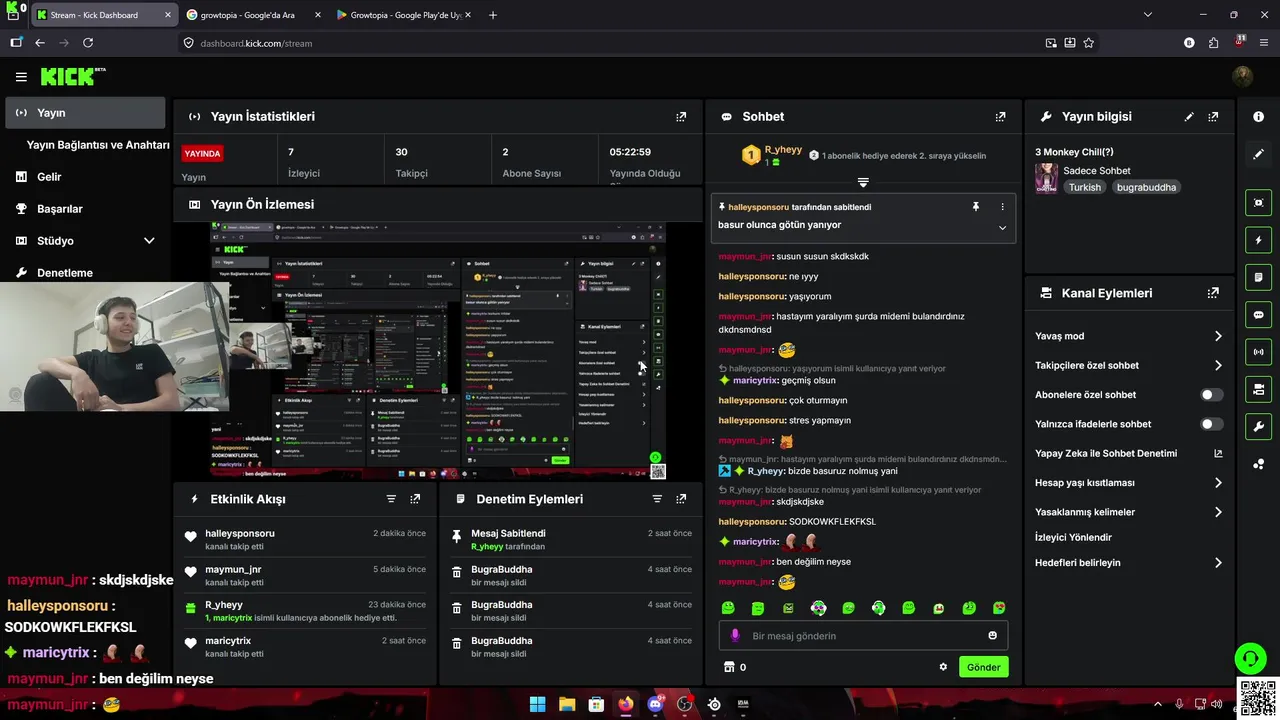The image size is (1280, 720).
Task: Switch to growtopia Google search tab
Action: click(x=253, y=15)
